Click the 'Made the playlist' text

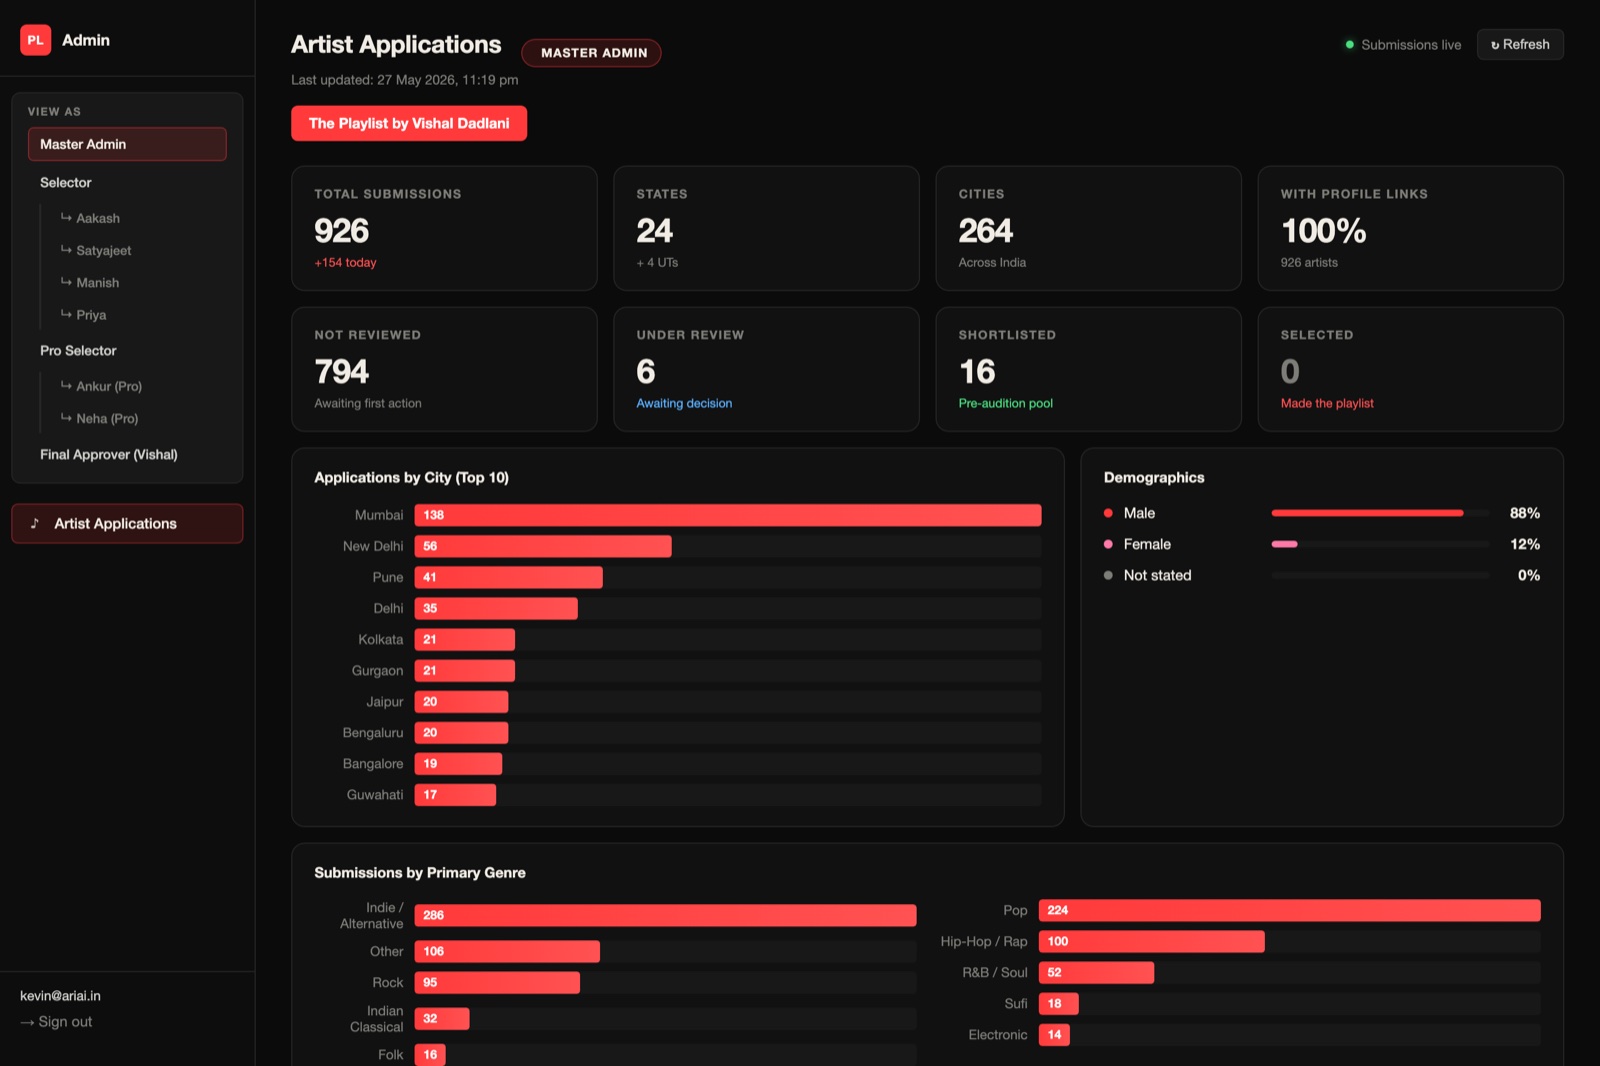click(x=1327, y=403)
